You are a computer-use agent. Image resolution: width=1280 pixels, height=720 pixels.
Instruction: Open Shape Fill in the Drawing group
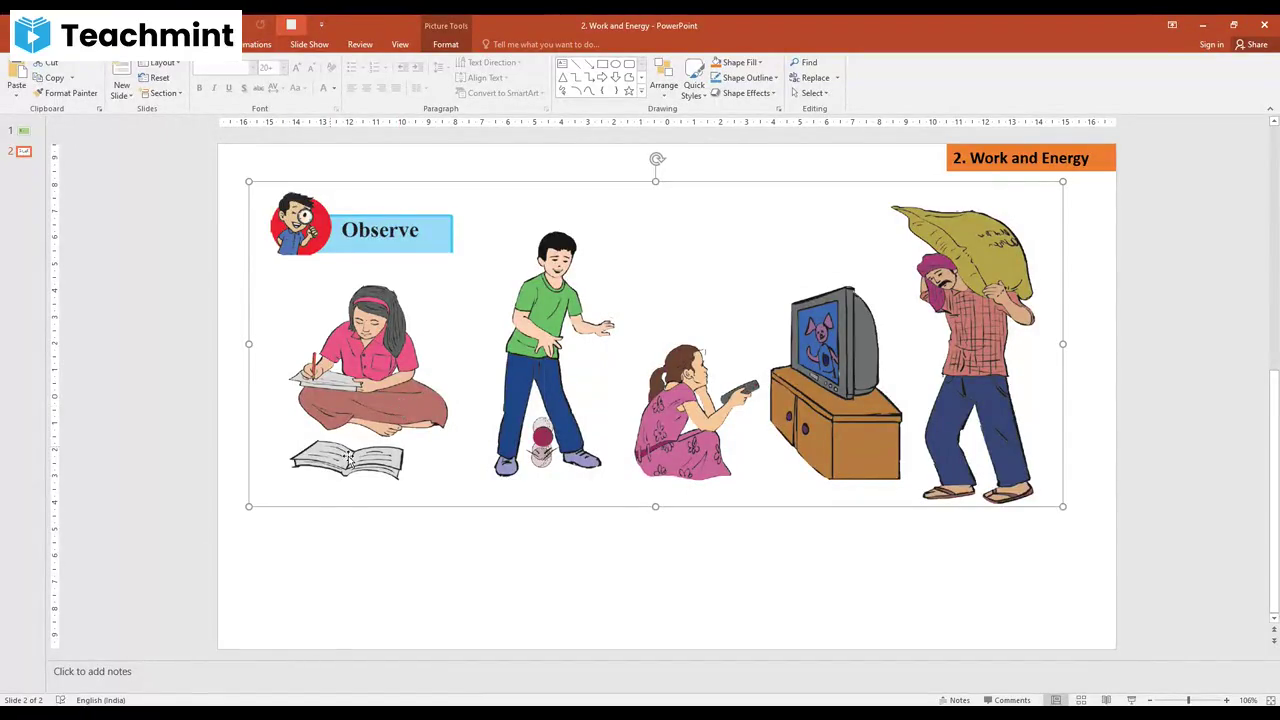coord(739,62)
